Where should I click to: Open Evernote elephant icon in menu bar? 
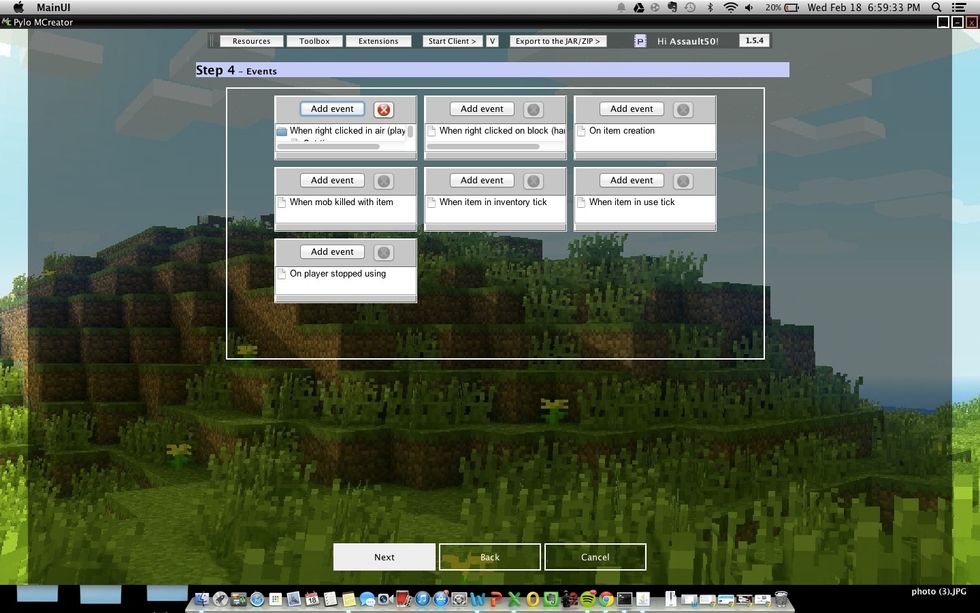coord(672,7)
